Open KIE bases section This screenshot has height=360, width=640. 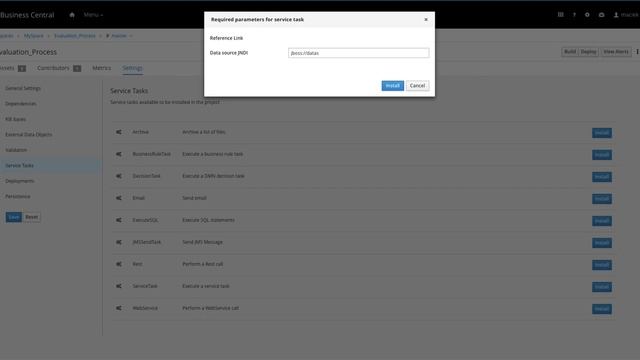[x=16, y=119]
